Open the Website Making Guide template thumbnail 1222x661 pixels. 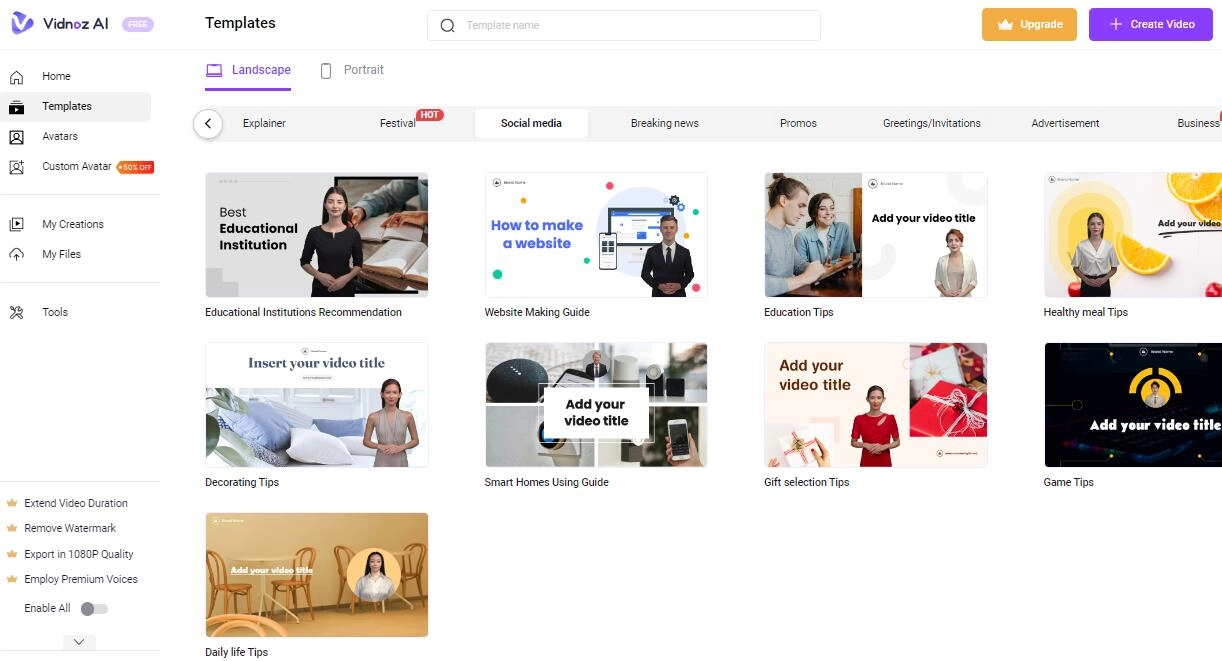click(596, 235)
